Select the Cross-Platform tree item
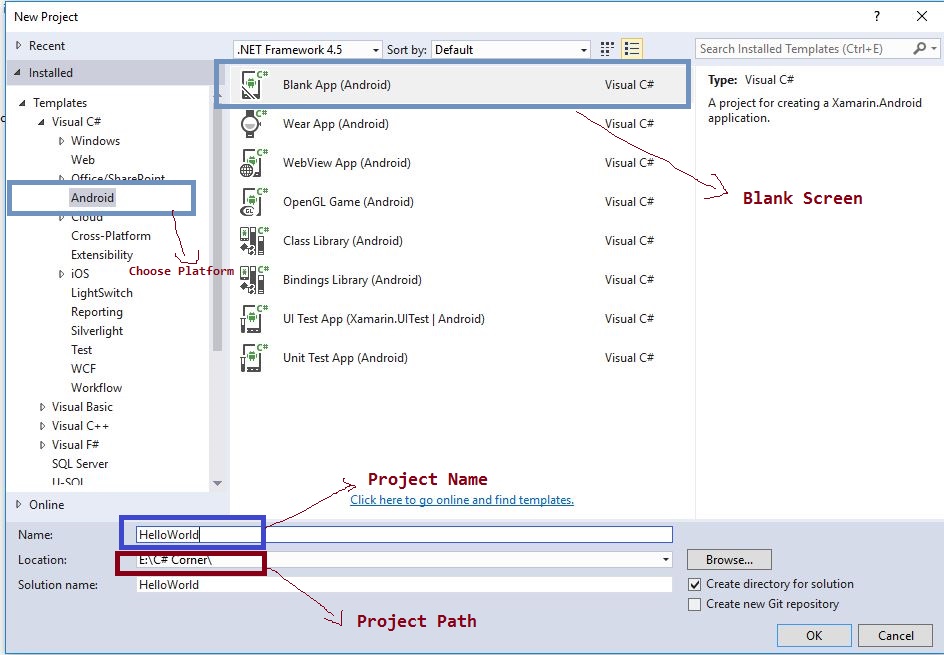The height and width of the screenshot is (655, 944). click(x=111, y=236)
